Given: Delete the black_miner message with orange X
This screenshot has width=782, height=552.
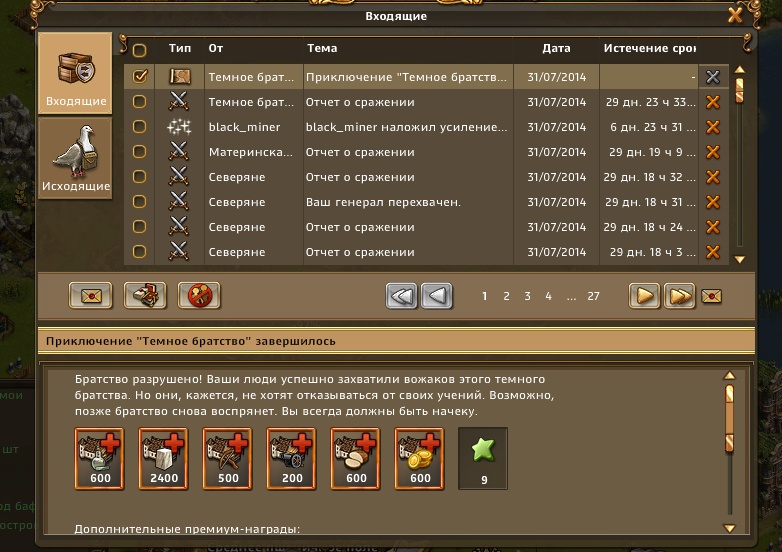Looking at the screenshot, I should pyautogui.click(x=713, y=127).
